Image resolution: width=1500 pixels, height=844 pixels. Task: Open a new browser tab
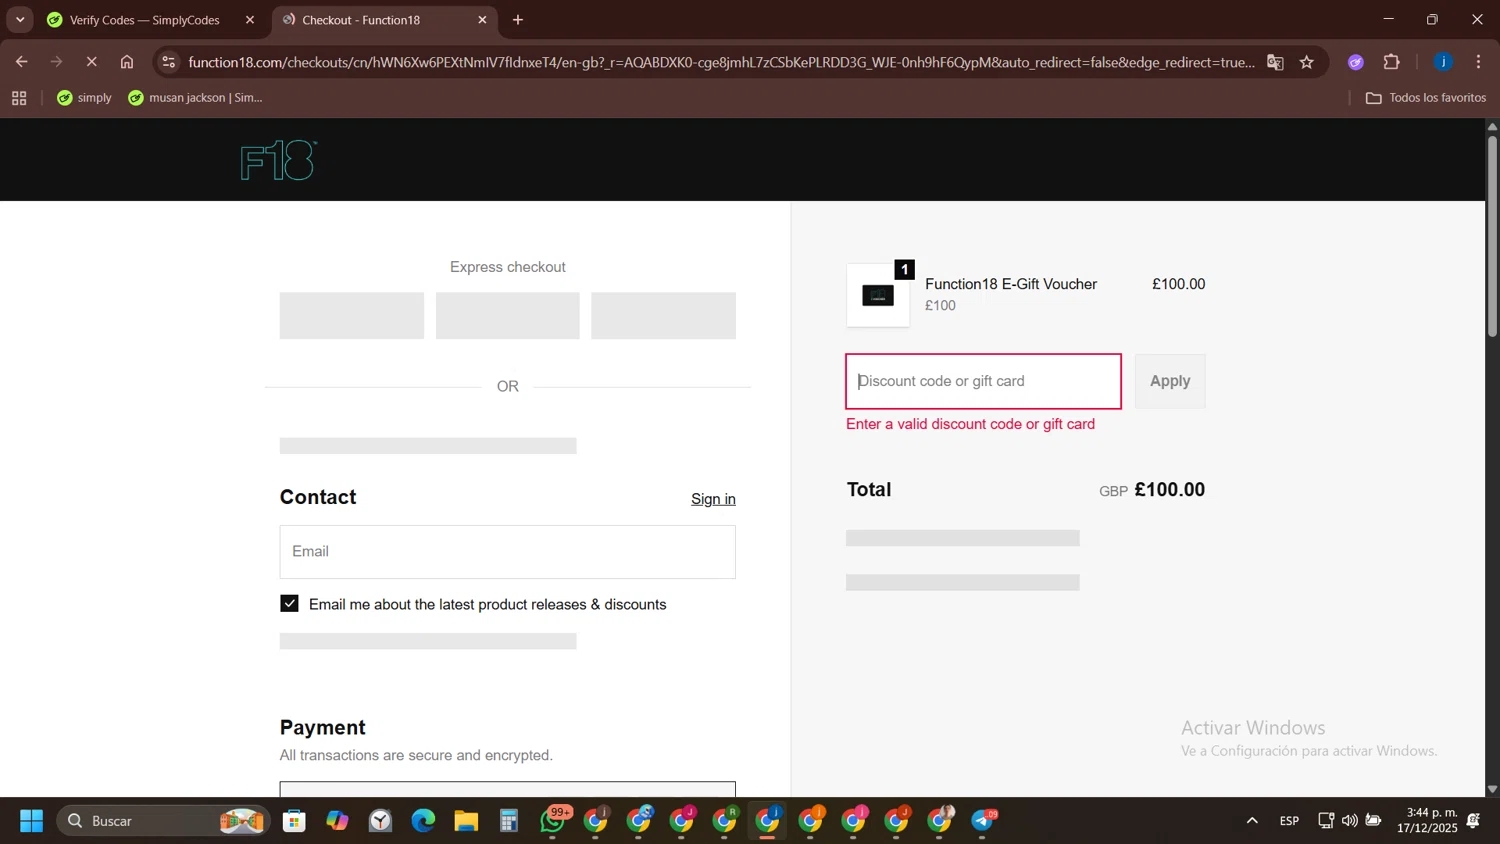518,20
